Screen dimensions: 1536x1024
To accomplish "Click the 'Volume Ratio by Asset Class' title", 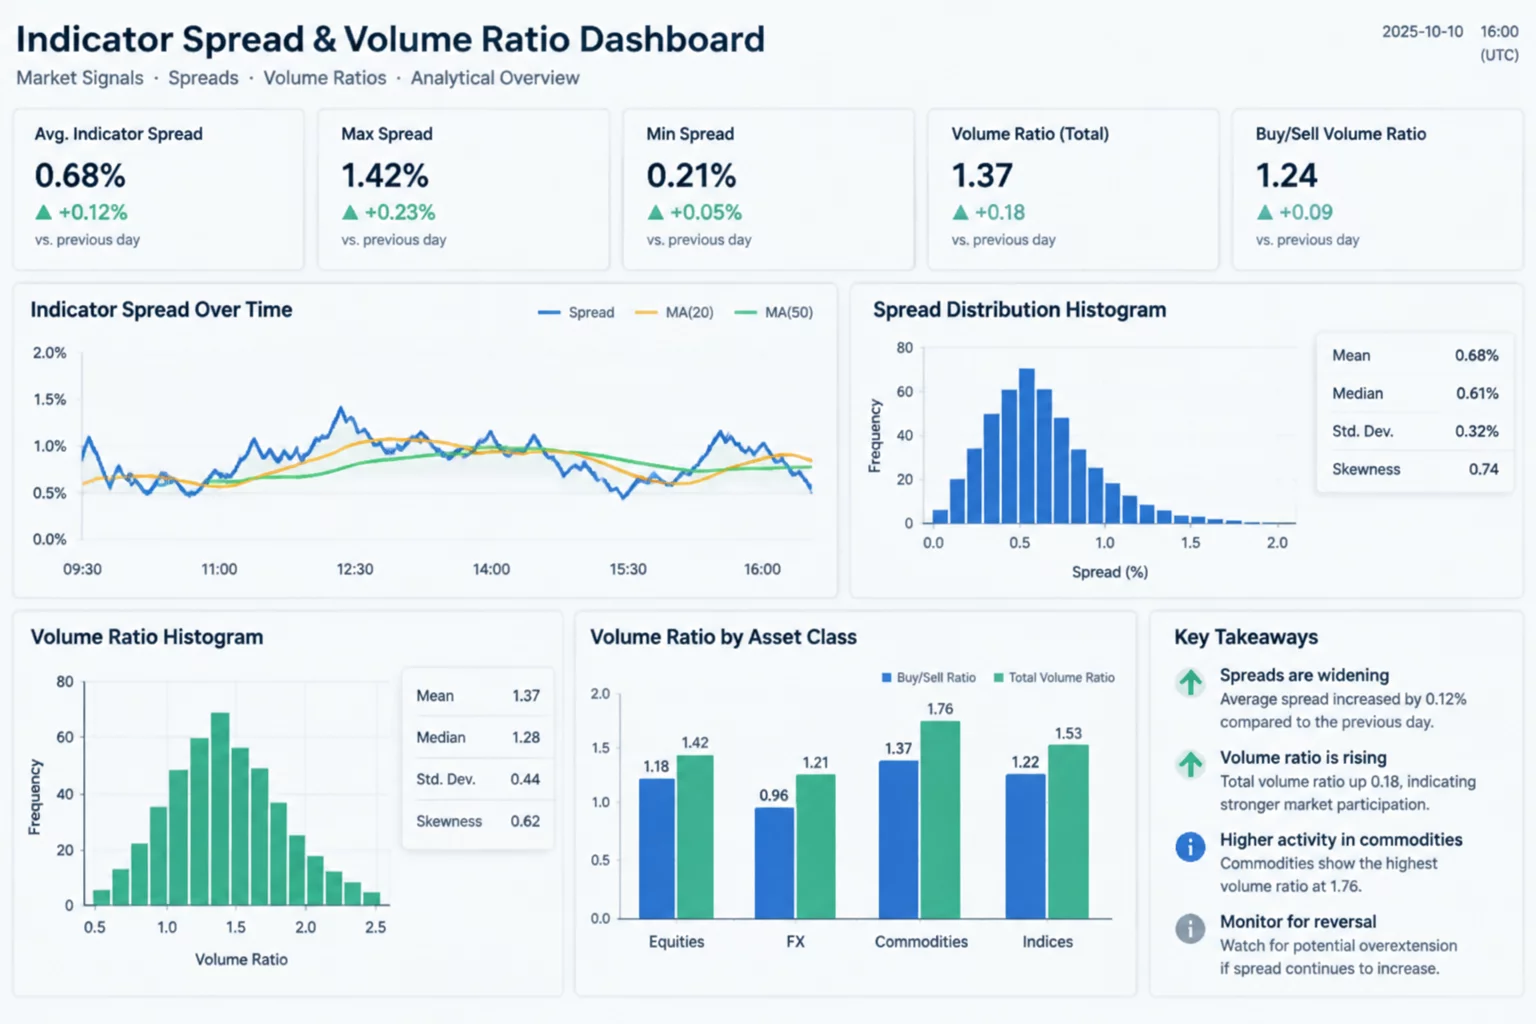I will (x=723, y=637).
